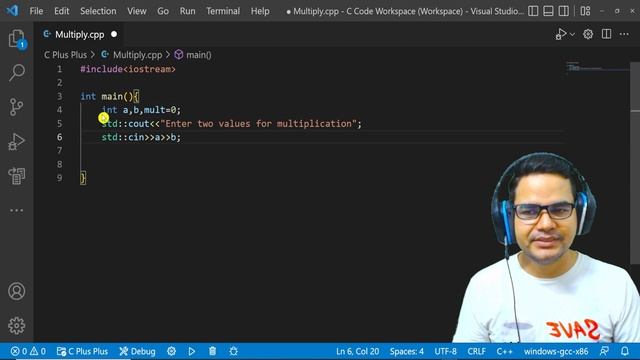The height and width of the screenshot is (360, 640).
Task: Click line number 6 in gutter
Action: coord(60,137)
